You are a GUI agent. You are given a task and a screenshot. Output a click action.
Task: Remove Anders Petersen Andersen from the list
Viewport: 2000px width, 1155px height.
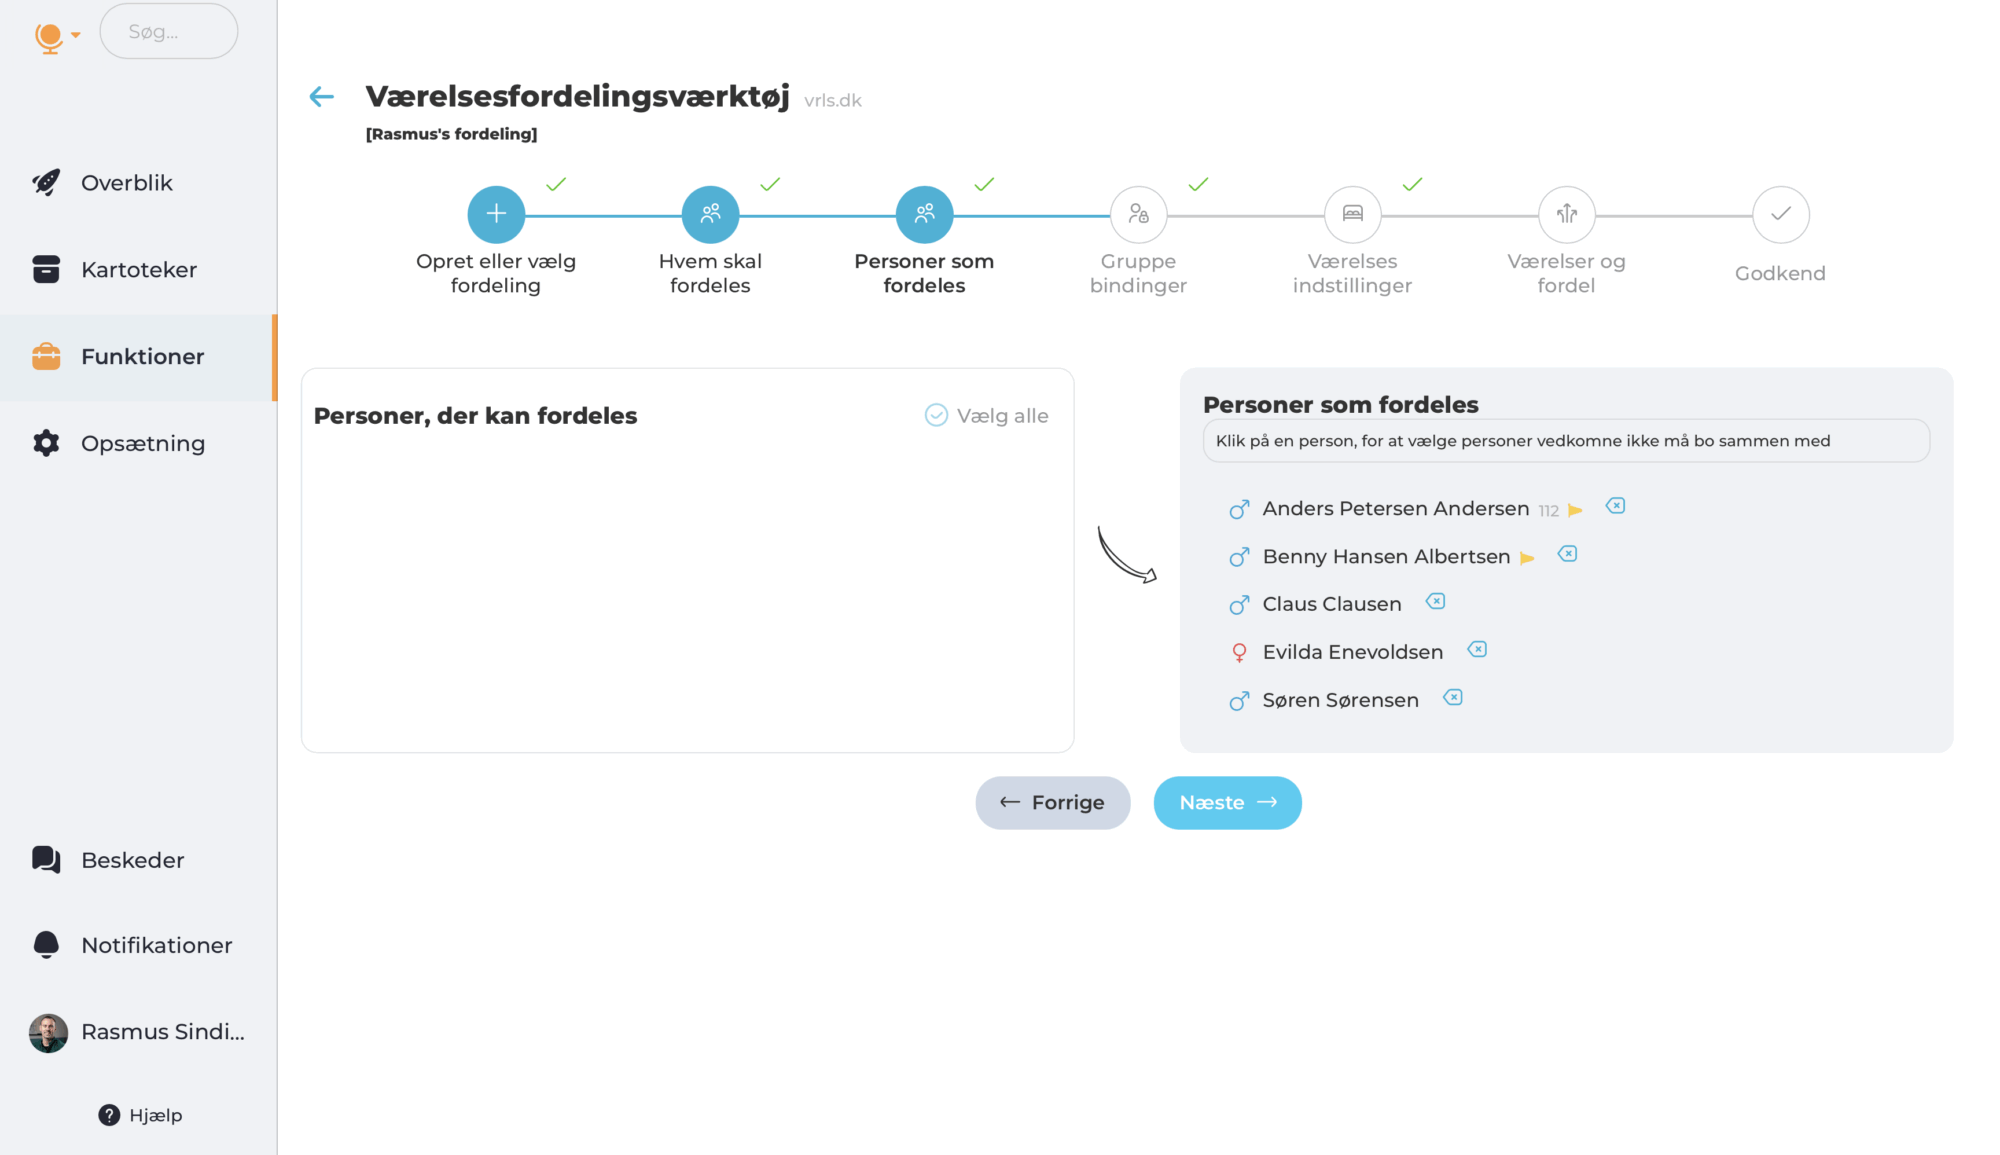[x=1615, y=506]
